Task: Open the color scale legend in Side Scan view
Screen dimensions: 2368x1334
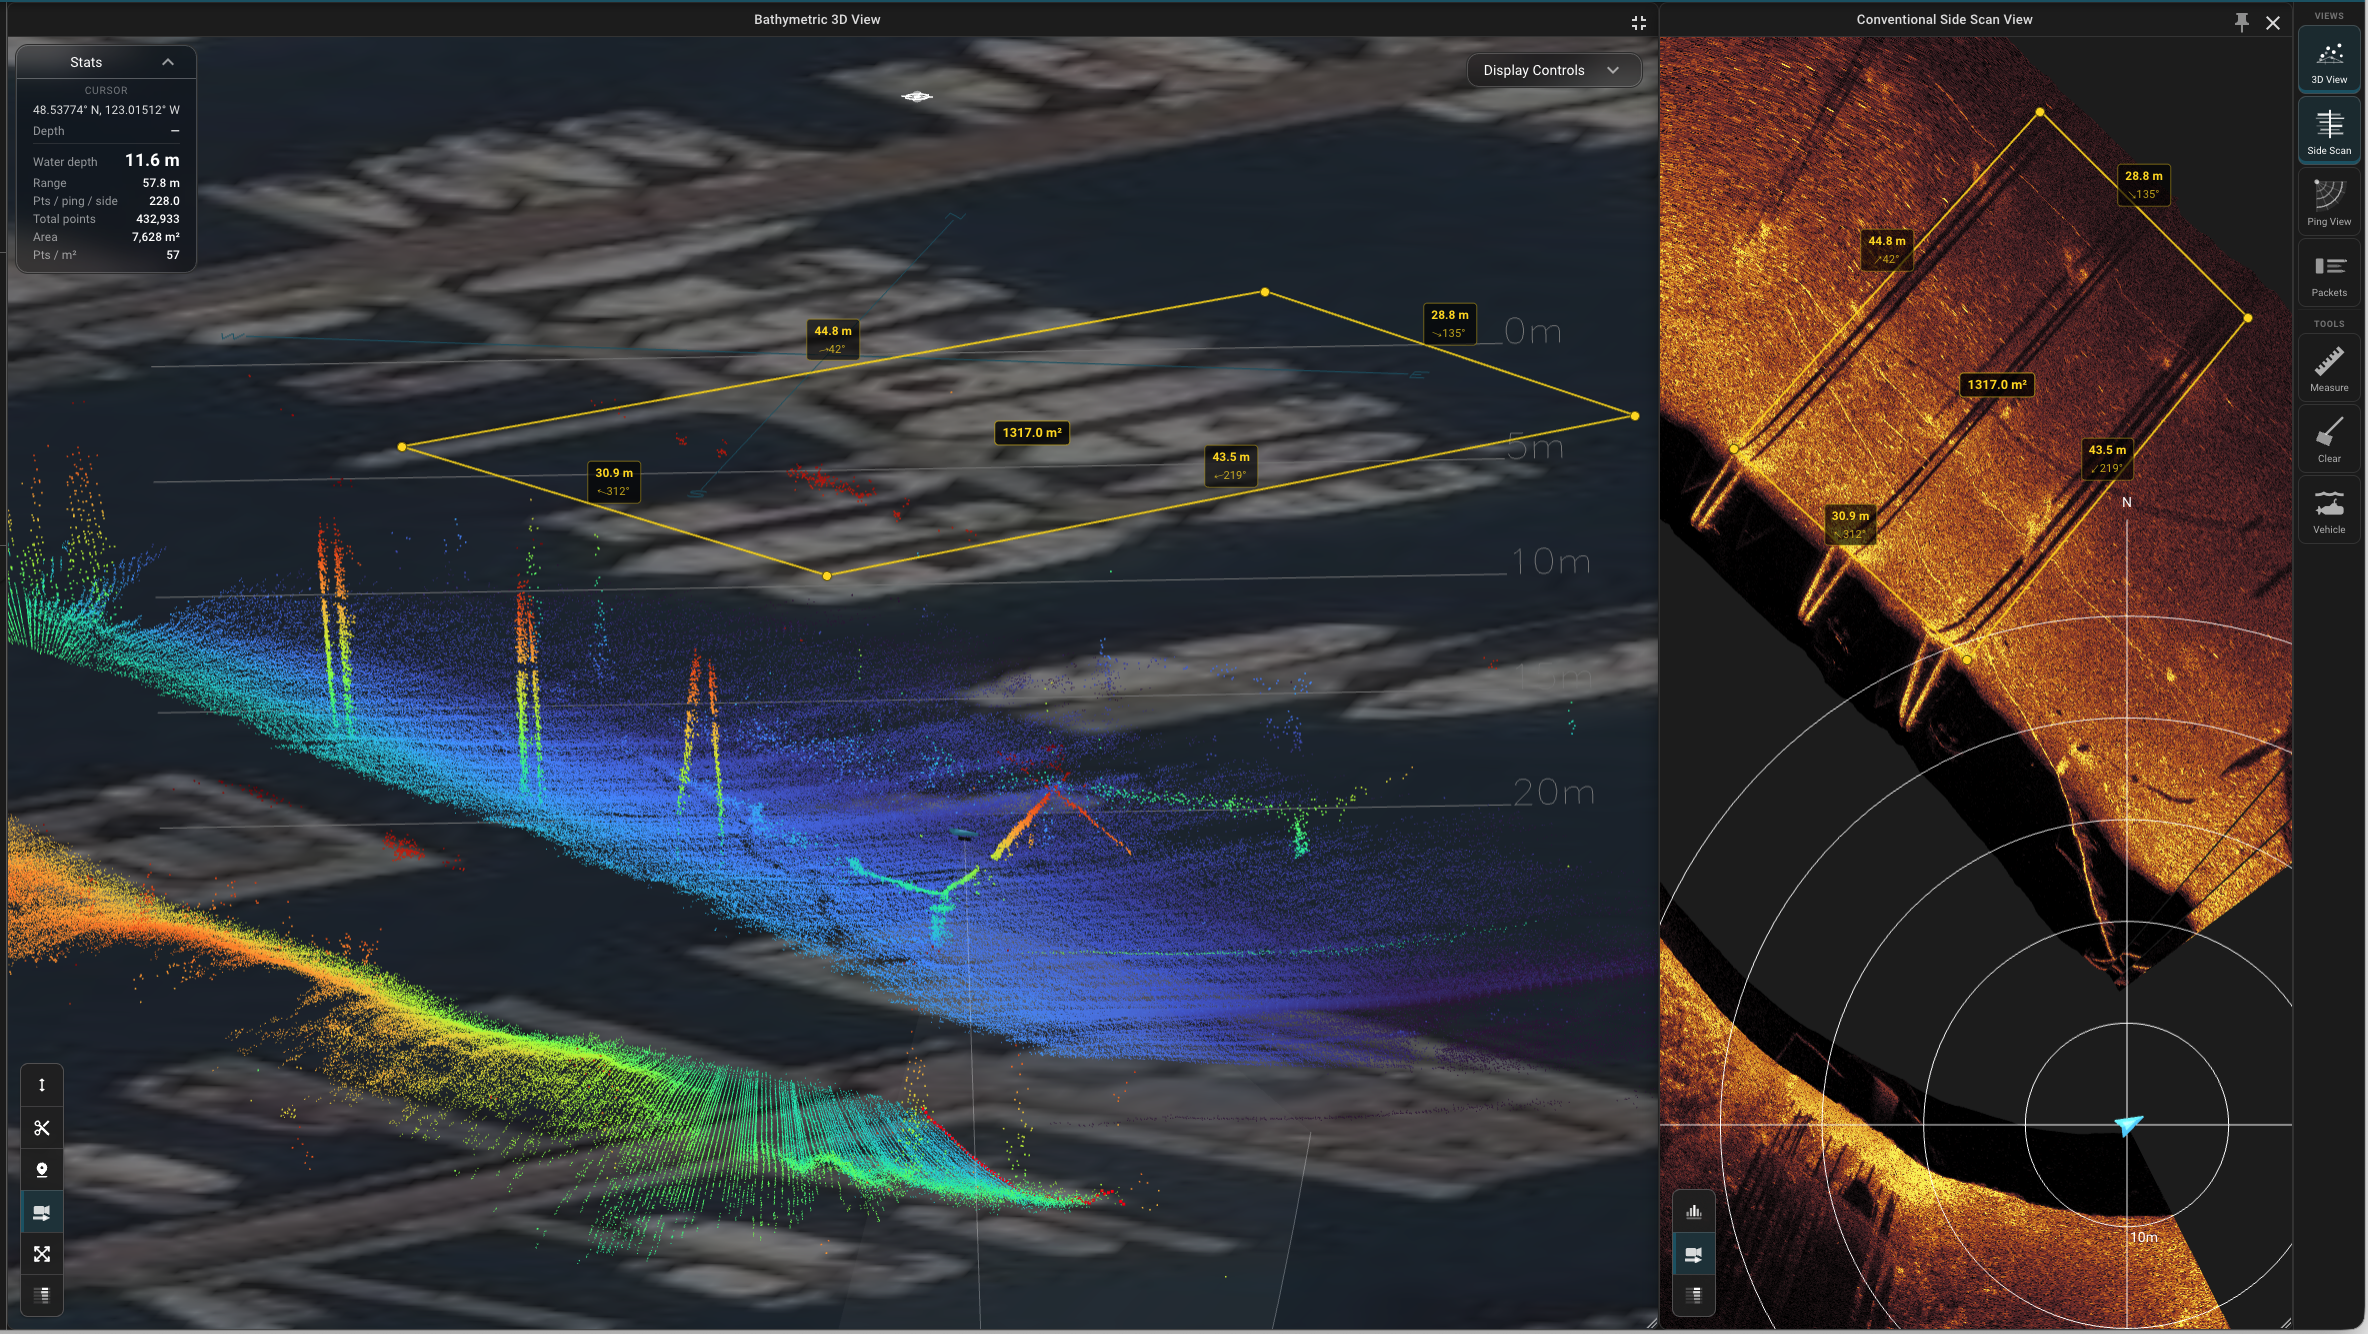Action: (x=1694, y=1296)
